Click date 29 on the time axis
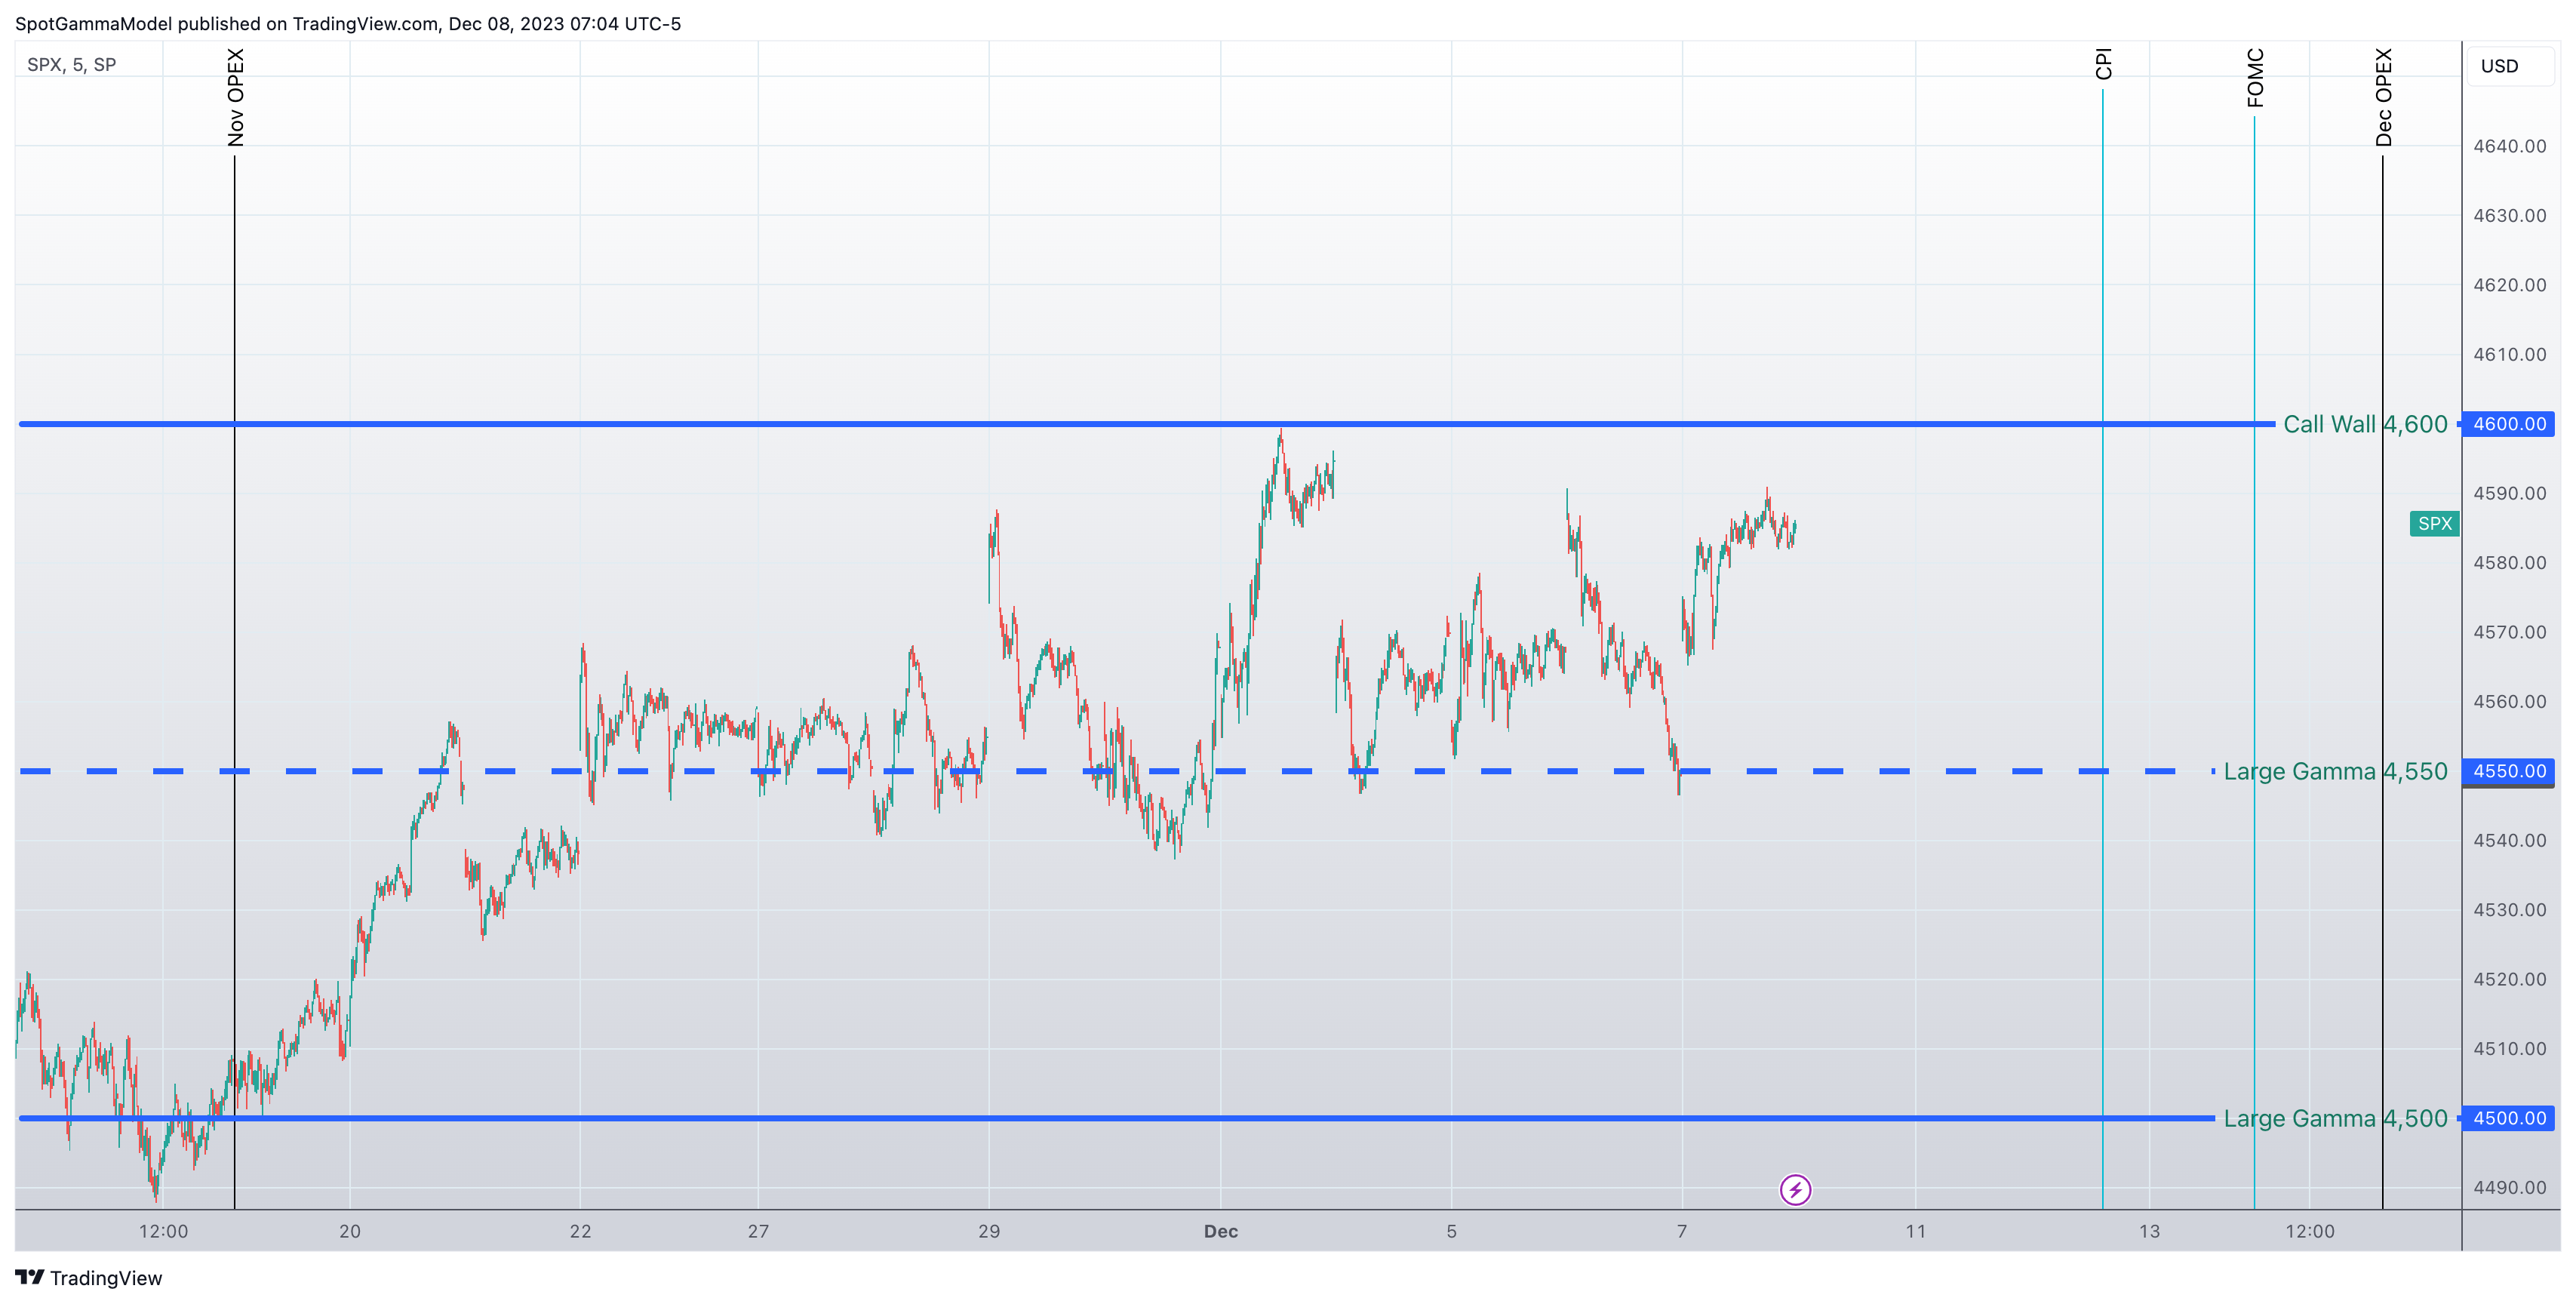This screenshot has height=1304, width=2576. pos(989,1231)
